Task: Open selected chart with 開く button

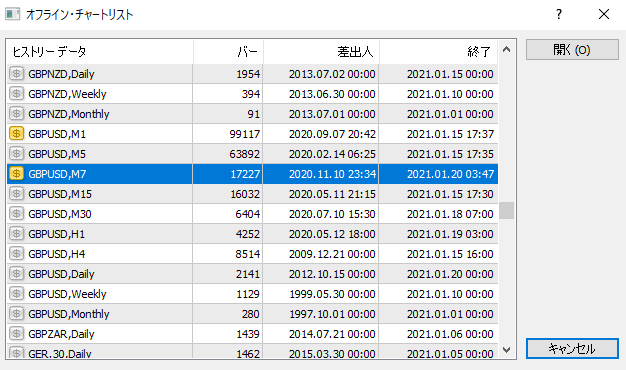Action: 572,50
